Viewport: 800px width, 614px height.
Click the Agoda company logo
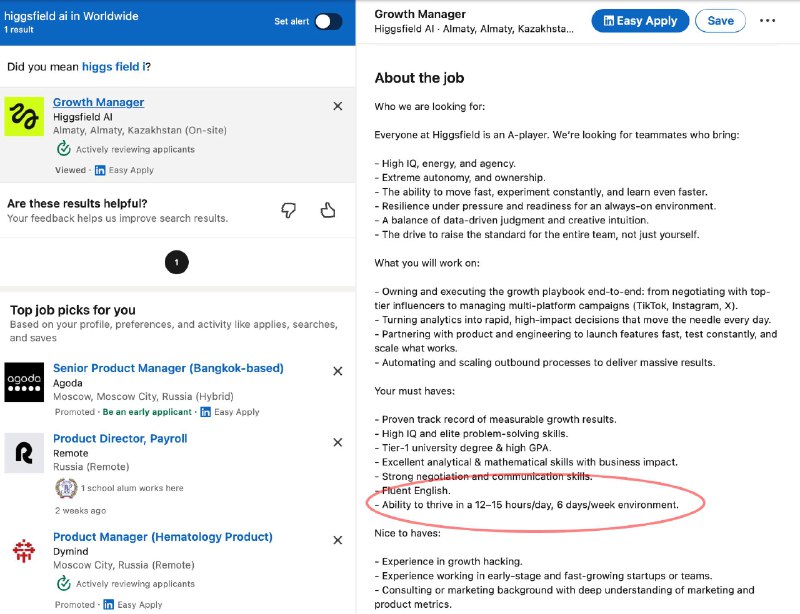click(x=24, y=382)
